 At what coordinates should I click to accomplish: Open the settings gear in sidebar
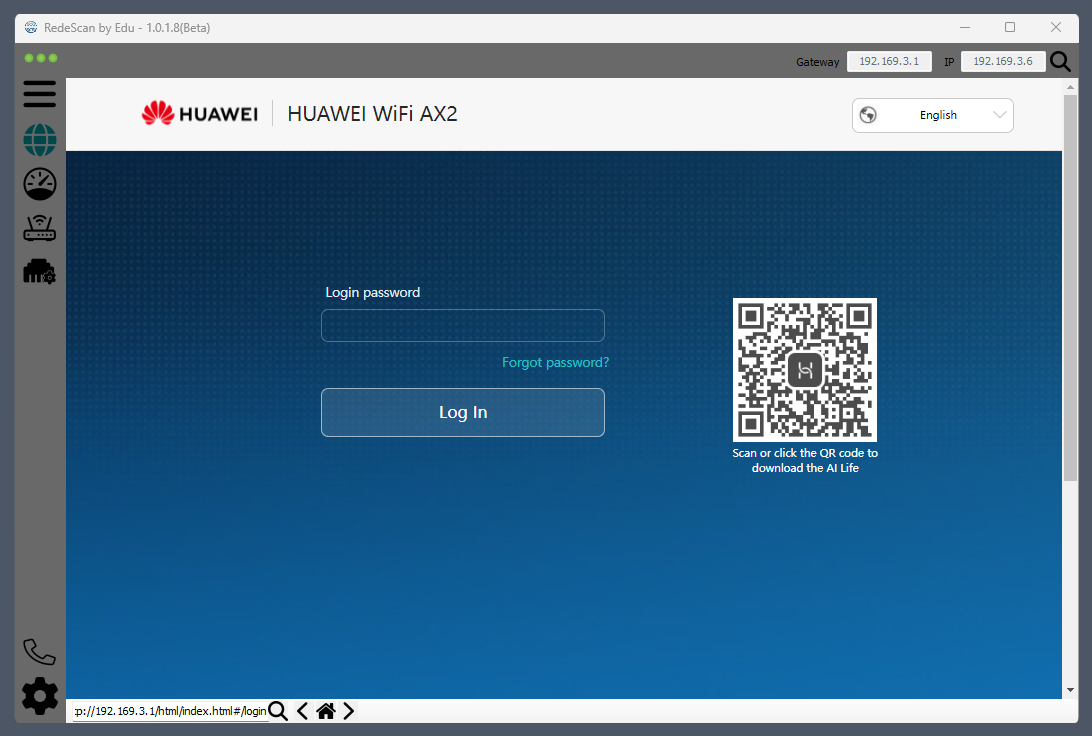(x=40, y=695)
